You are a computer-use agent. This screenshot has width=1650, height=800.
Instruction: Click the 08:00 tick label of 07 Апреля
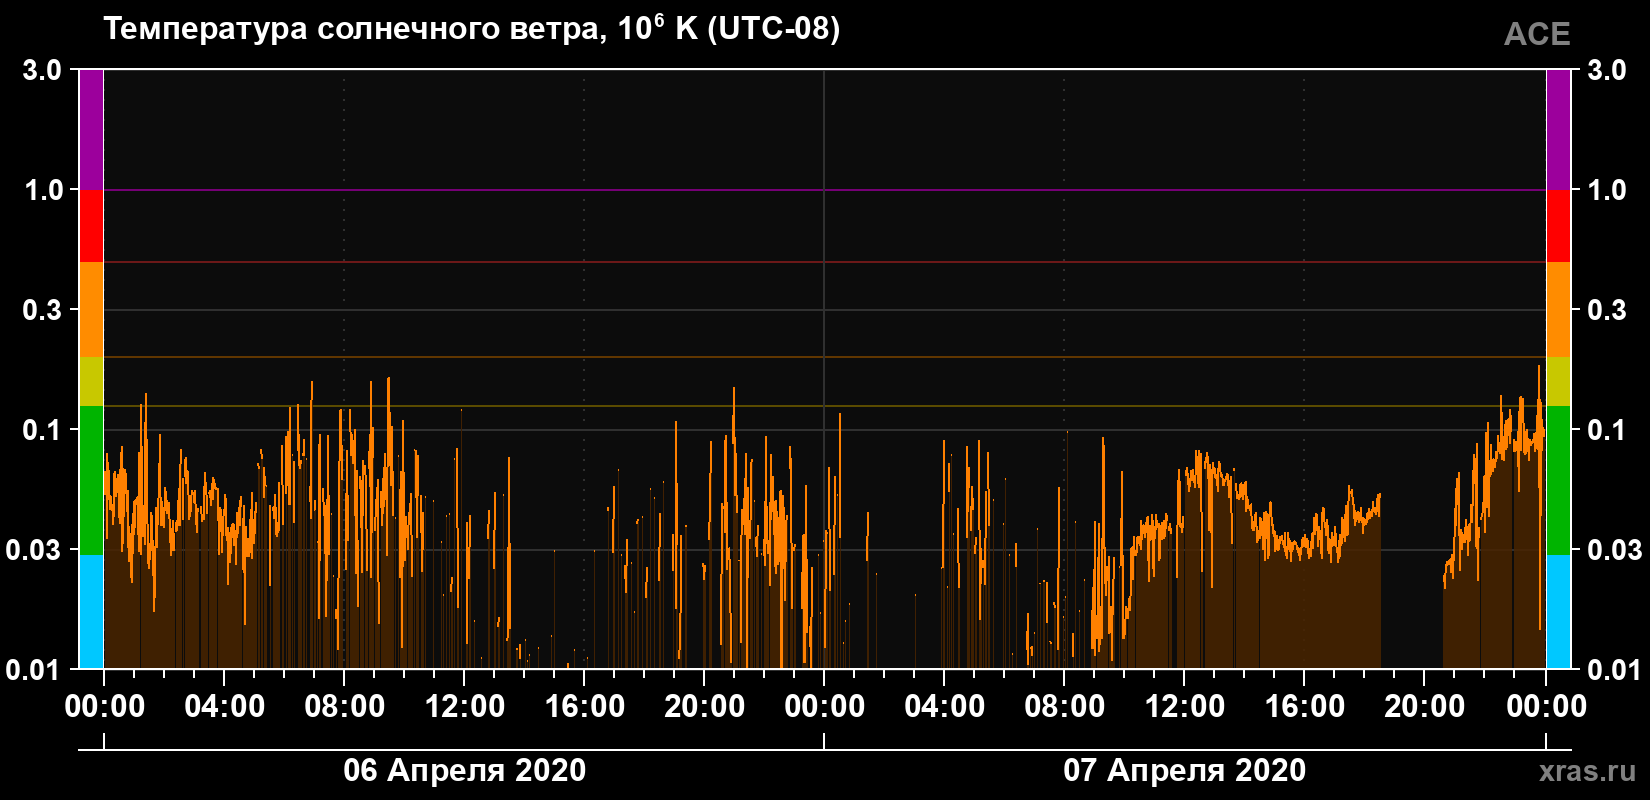[1065, 707]
